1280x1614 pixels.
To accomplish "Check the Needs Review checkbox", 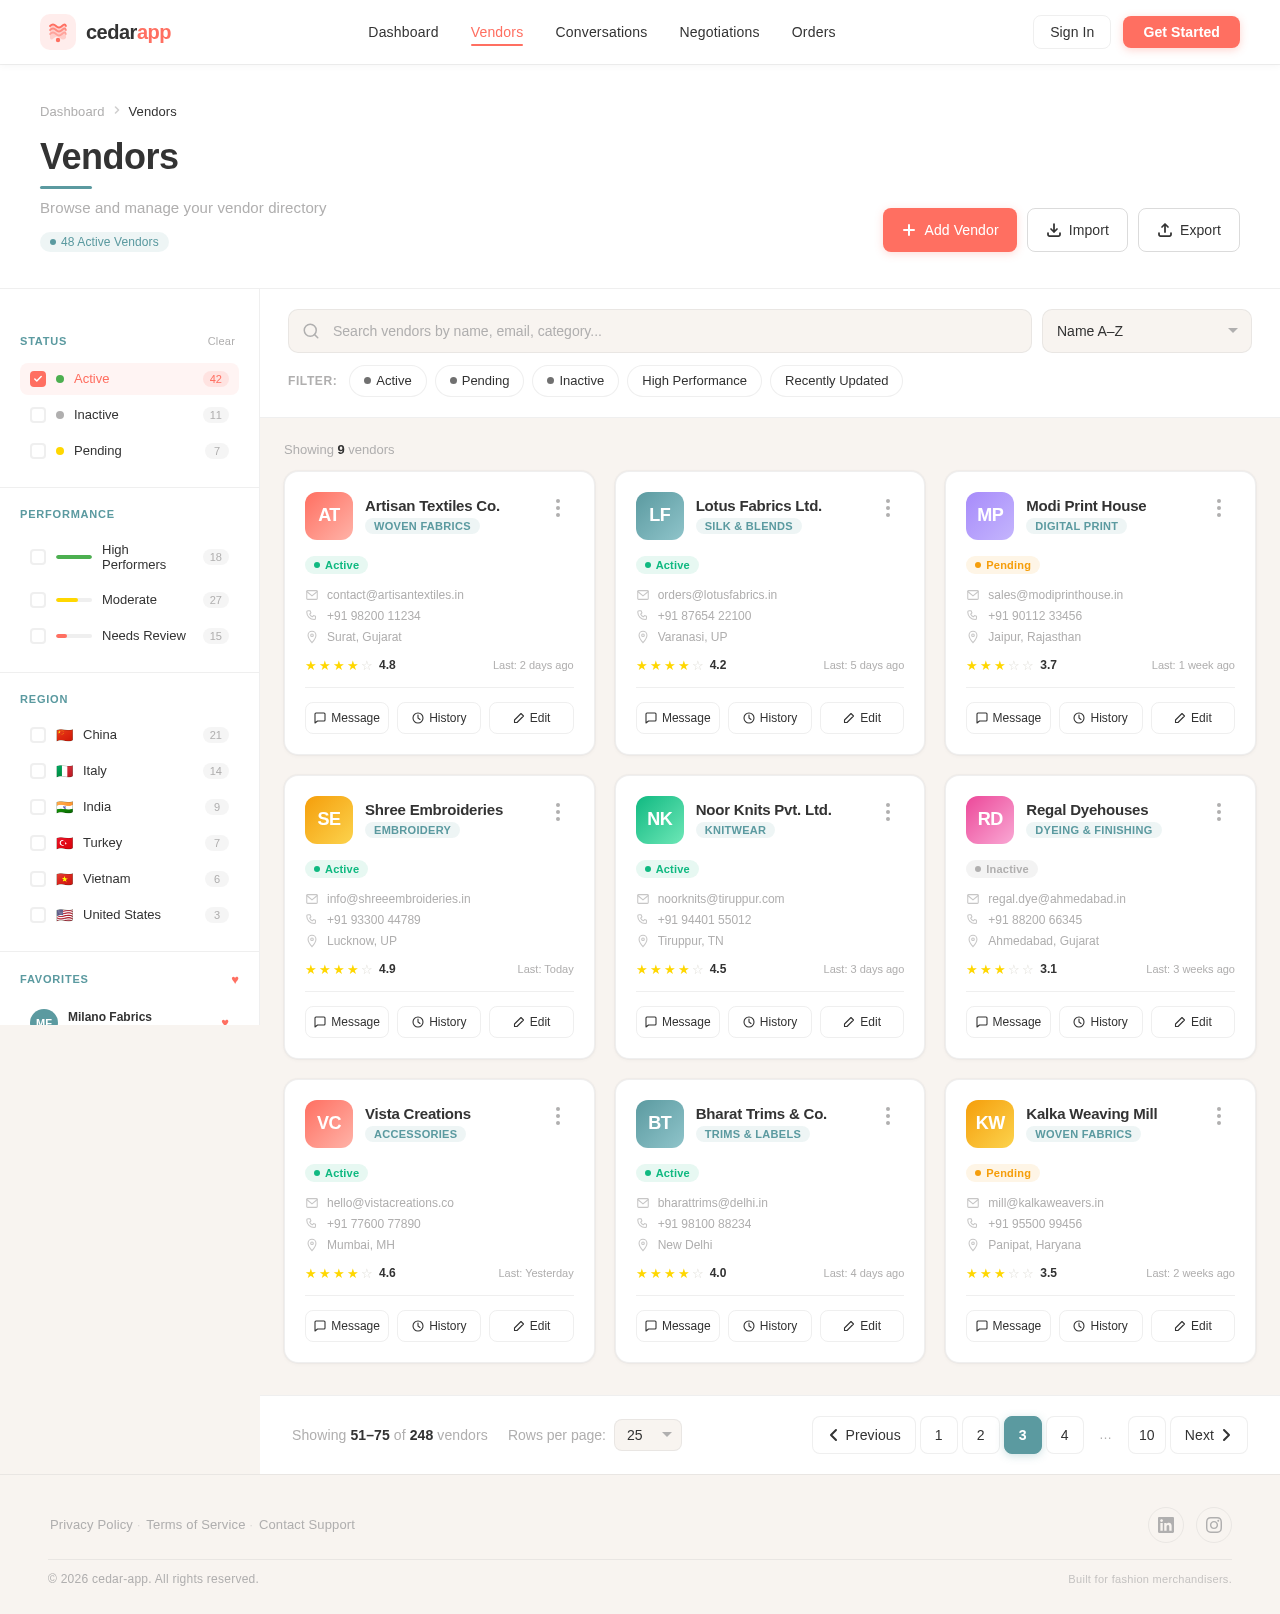I will coord(38,636).
